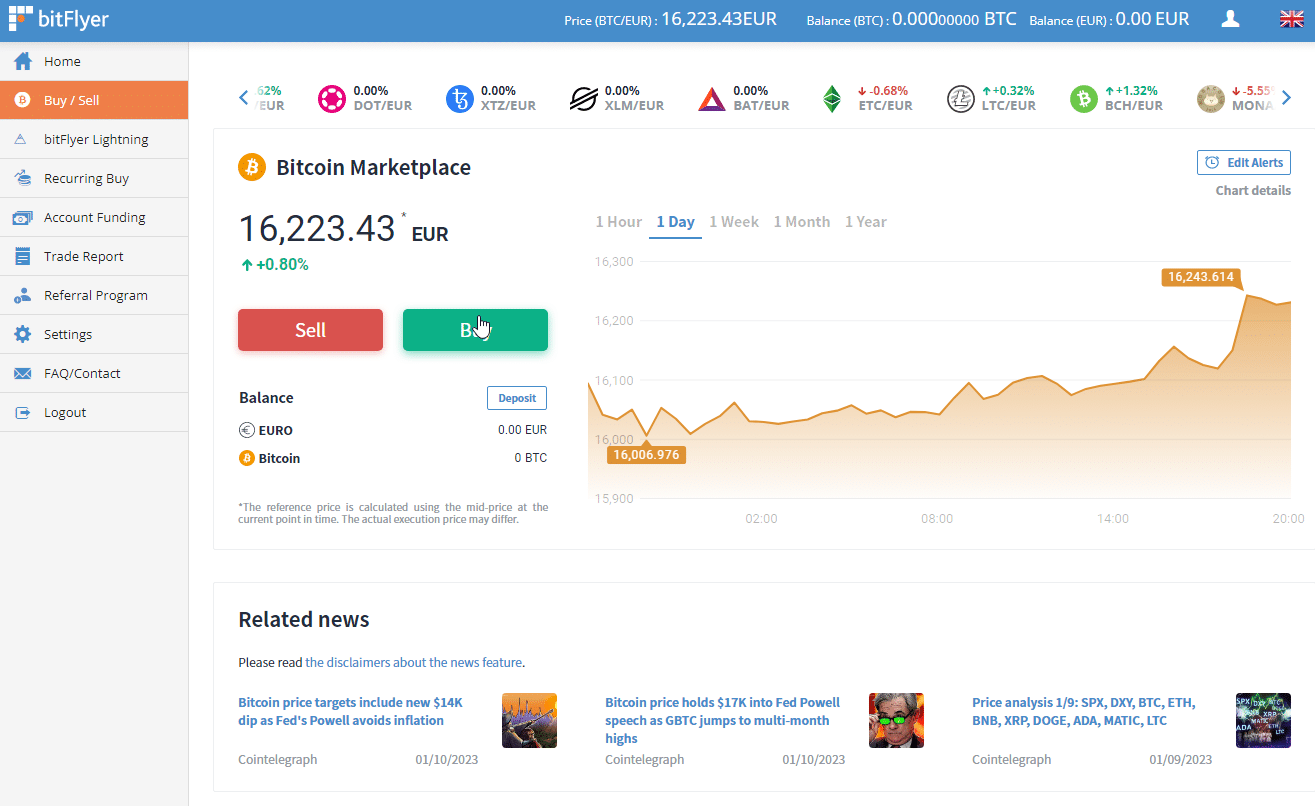This screenshot has height=806, width=1315.
Task: Click the Bitcoin balance row icon
Action: pyautogui.click(x=247, y=458)
